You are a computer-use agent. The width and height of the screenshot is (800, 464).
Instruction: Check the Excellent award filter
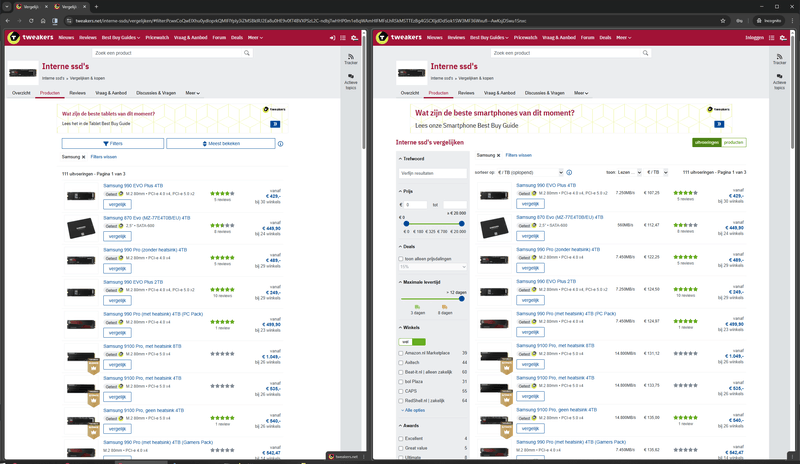click(x=401, y=438)
